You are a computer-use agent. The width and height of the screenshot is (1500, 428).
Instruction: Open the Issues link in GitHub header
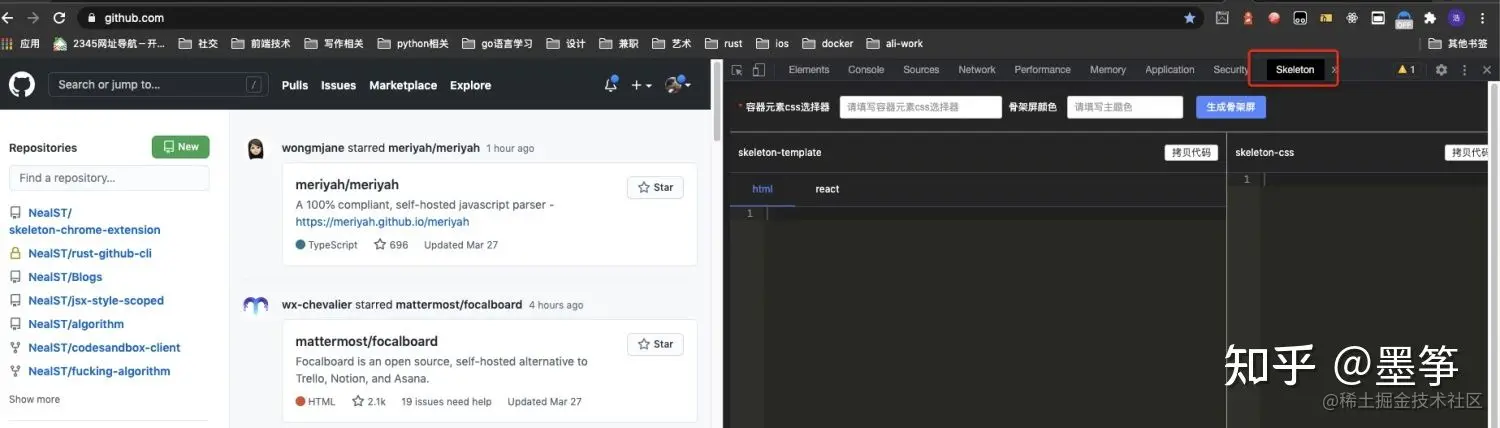click(x=338, y=86)
